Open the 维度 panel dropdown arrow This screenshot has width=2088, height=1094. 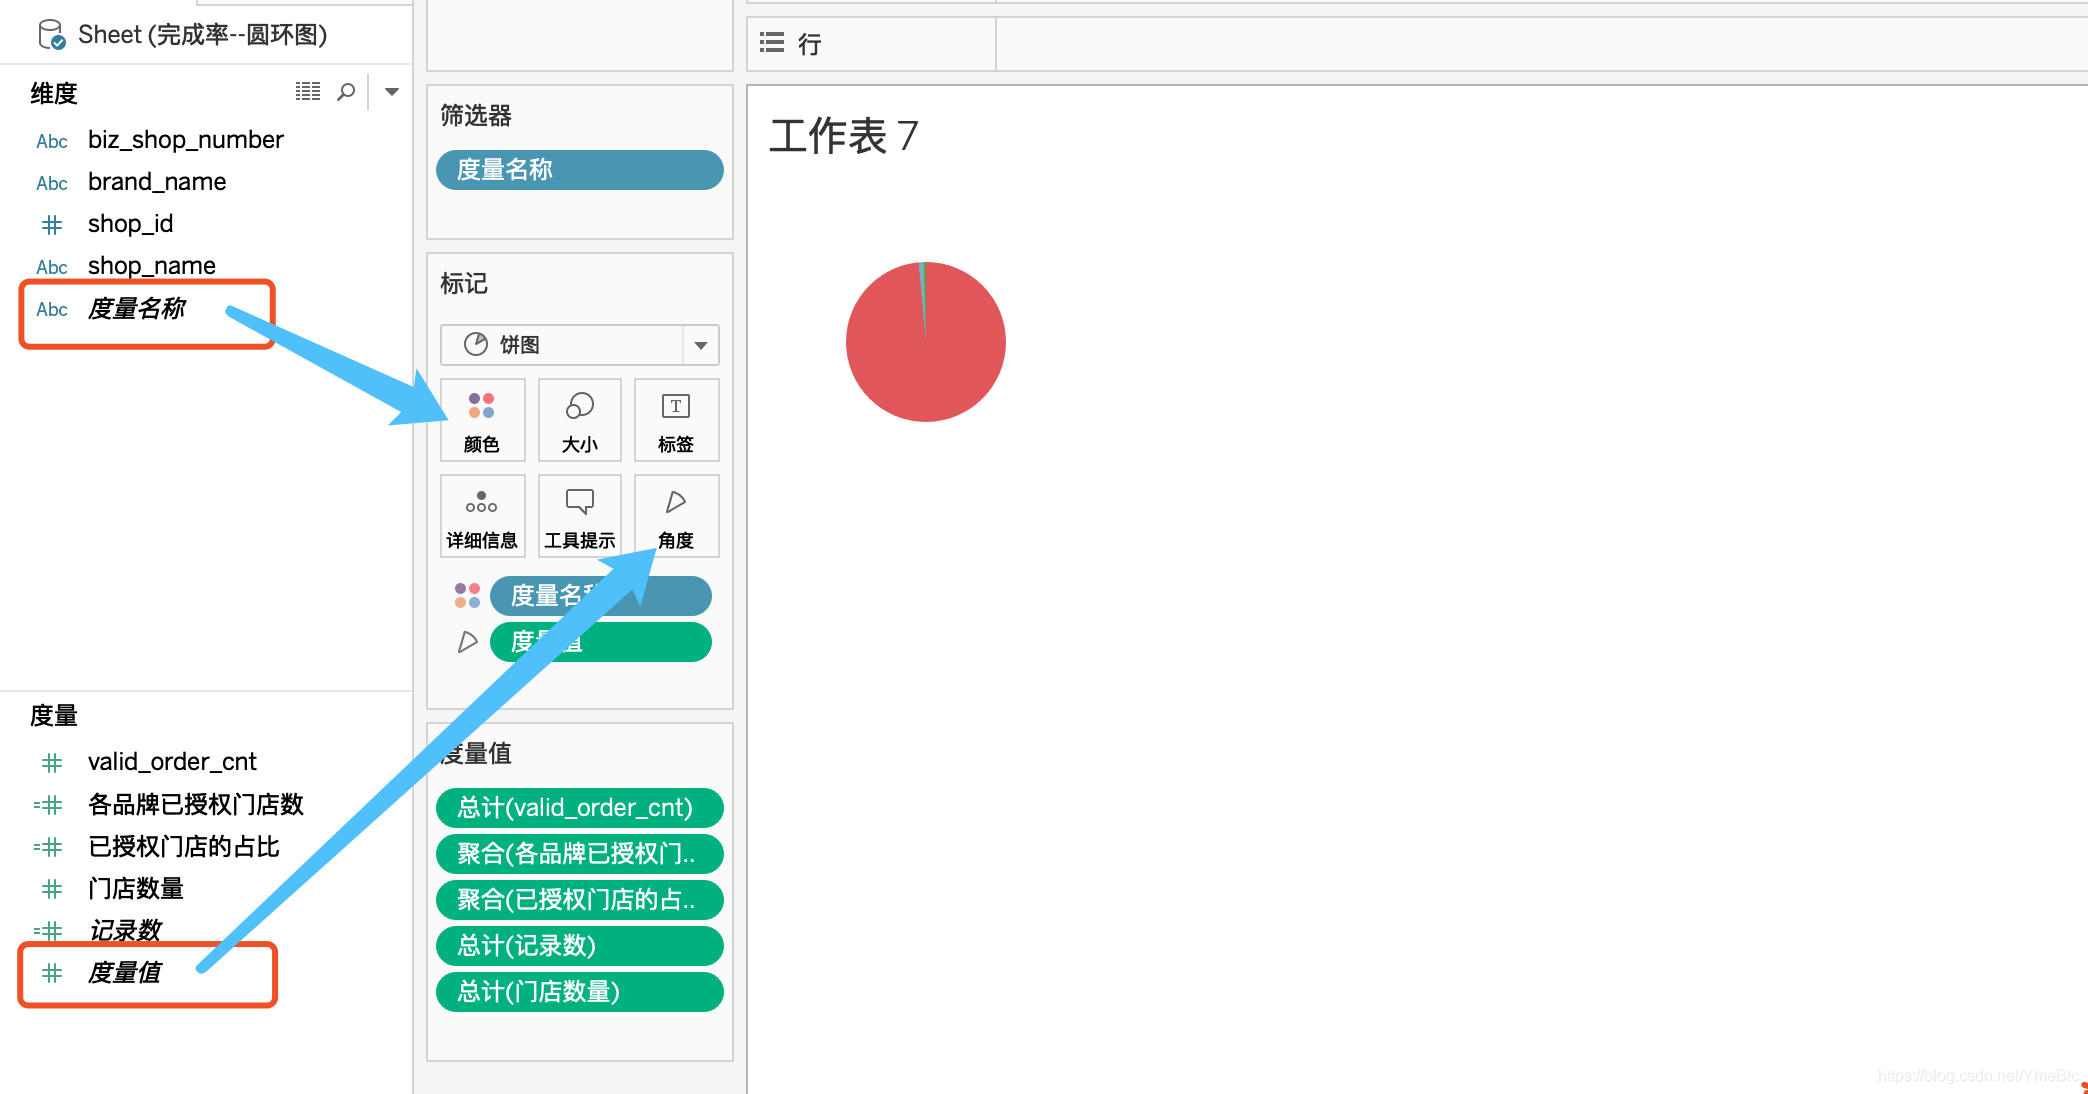(392, 92)
